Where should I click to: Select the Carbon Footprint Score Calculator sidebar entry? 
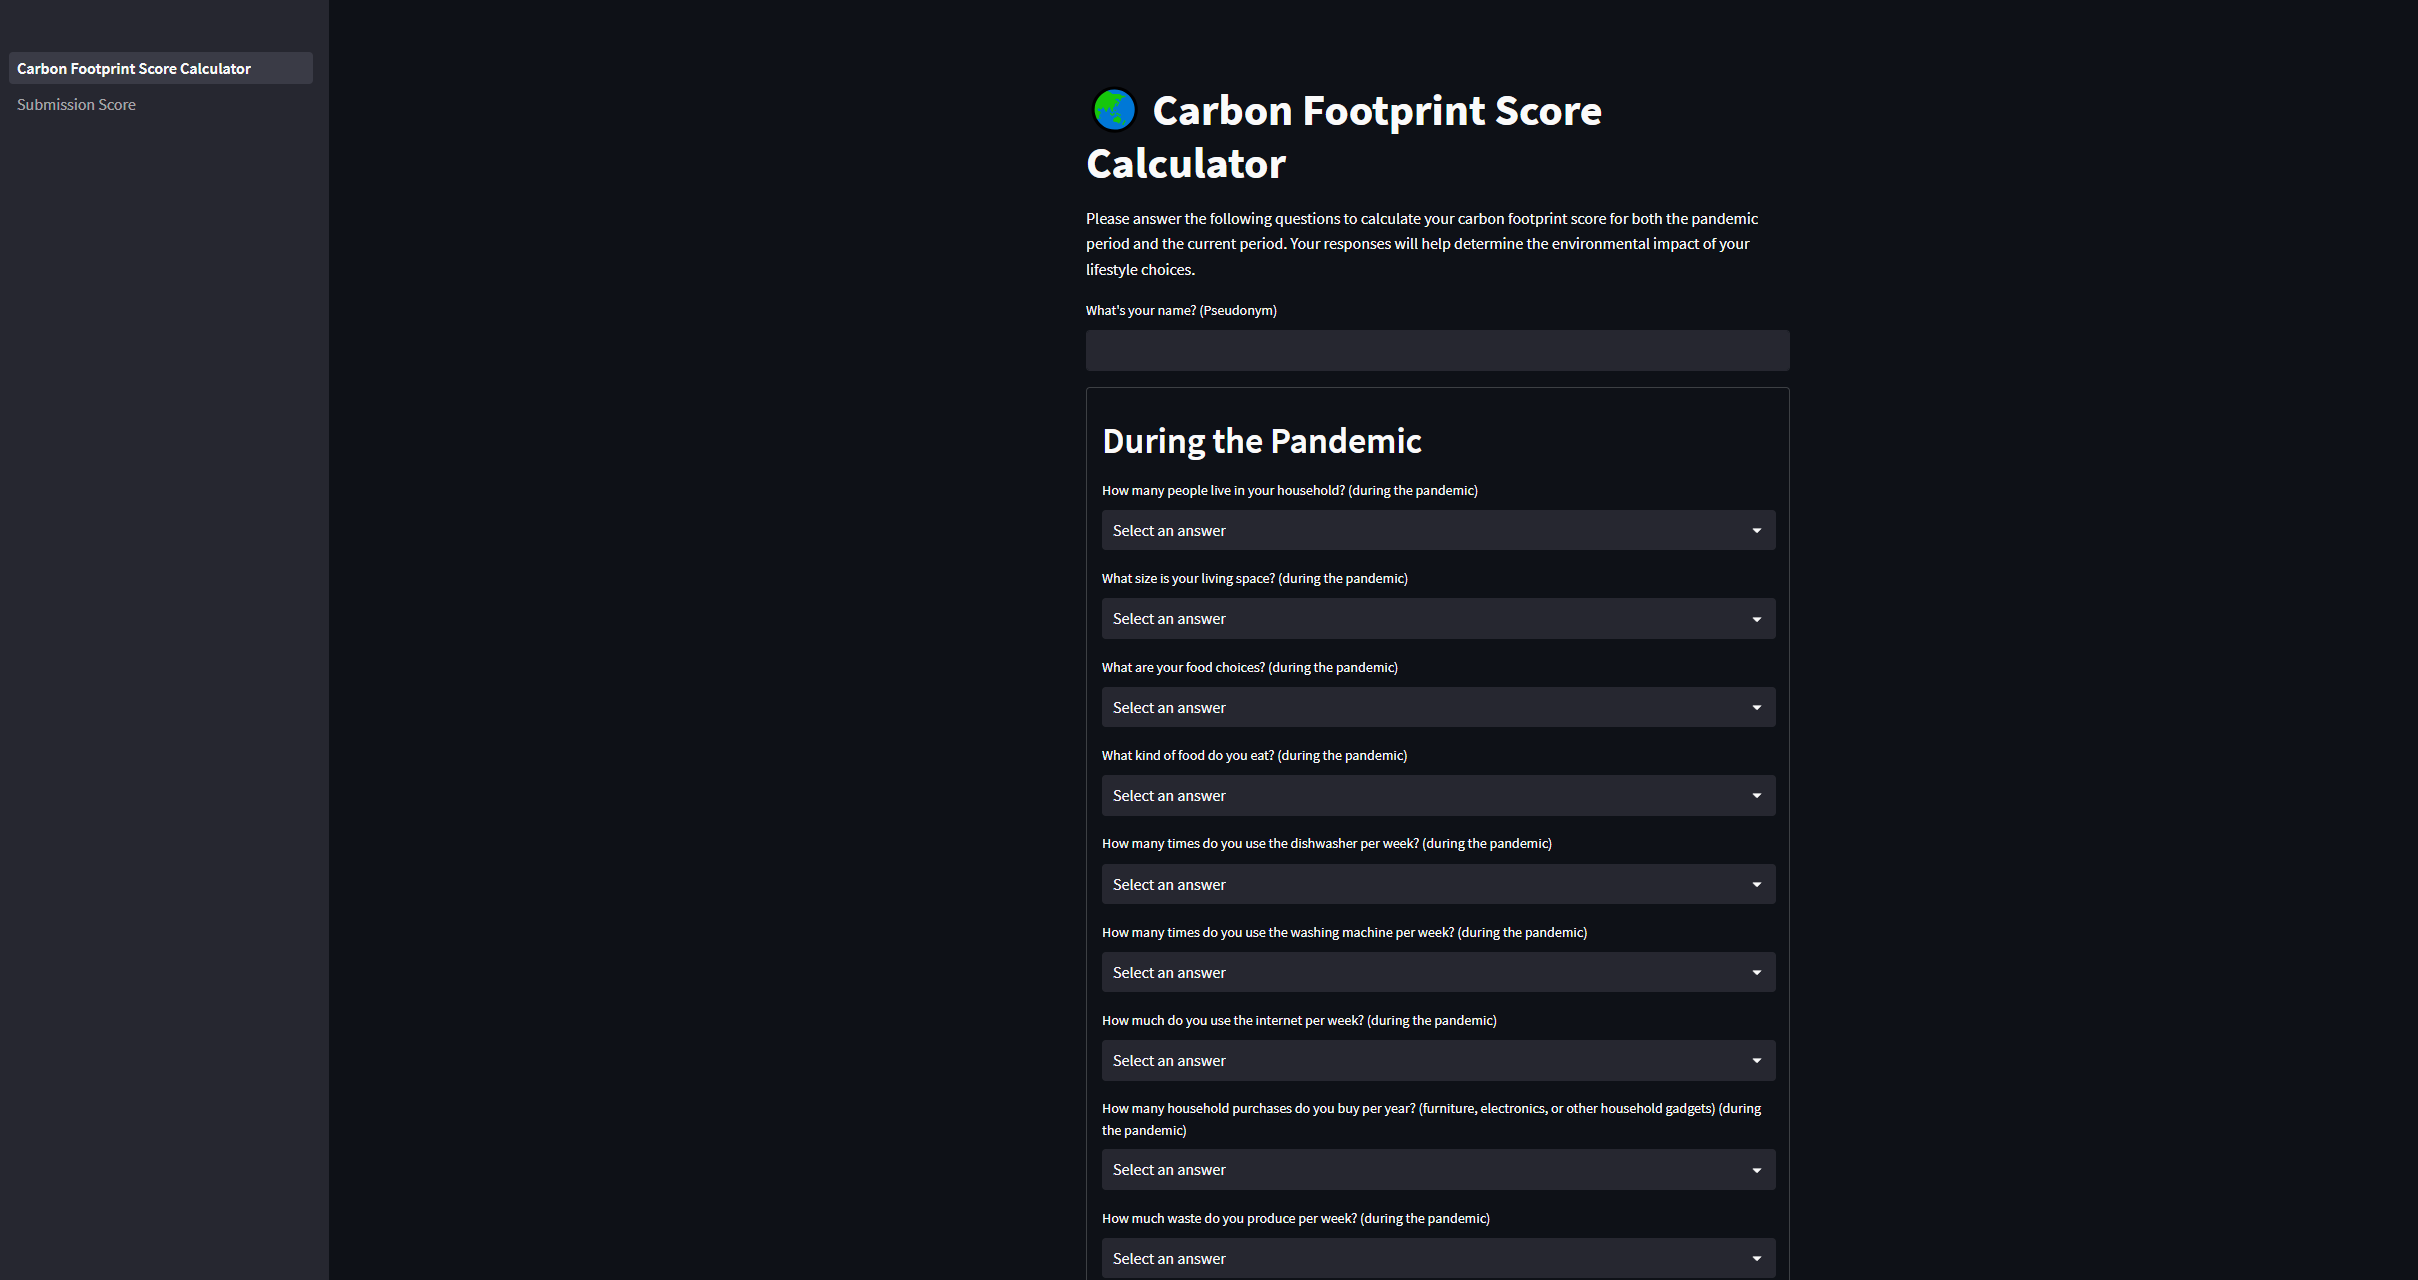click(x=160, y=68)
